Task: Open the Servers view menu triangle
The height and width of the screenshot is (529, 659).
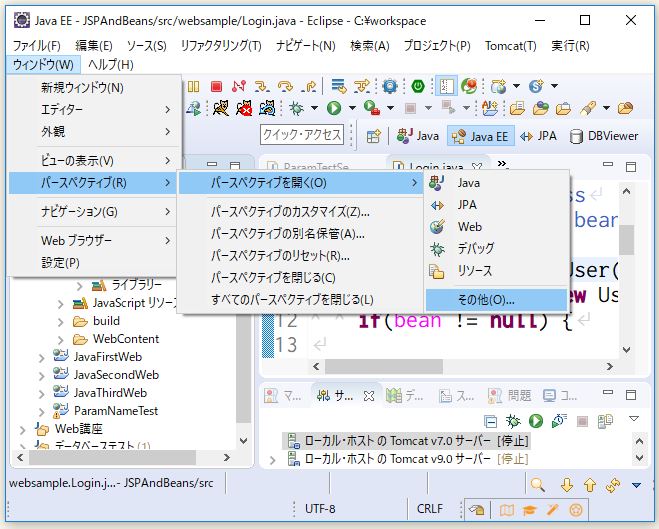Action: coord(634,419)
